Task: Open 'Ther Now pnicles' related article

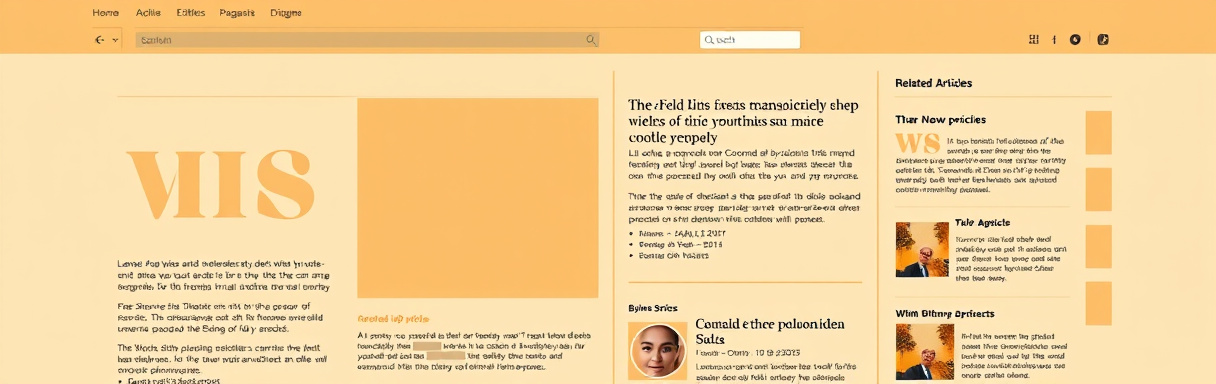Action: pyautogui.click(x=940, y=120)
